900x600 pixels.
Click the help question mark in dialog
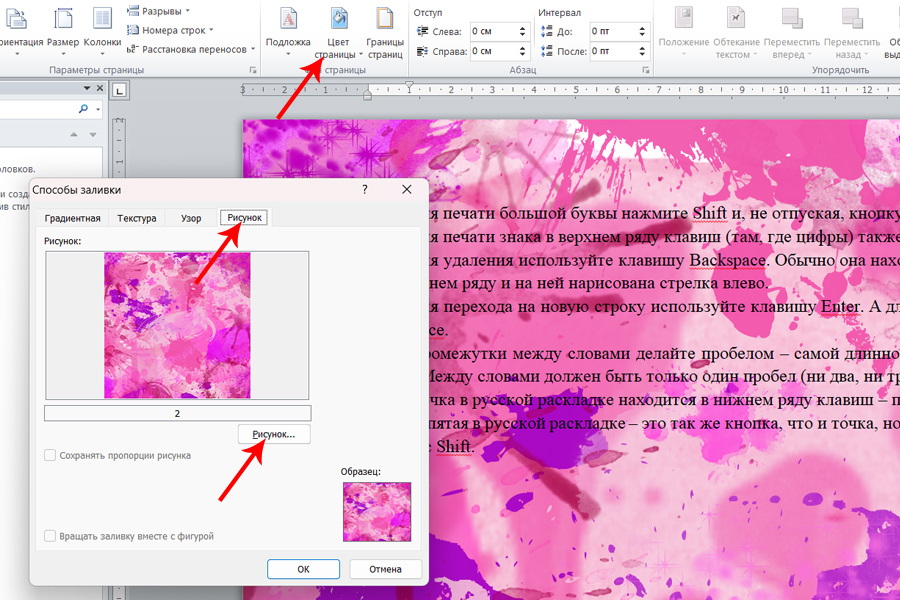tap(365, 189)
